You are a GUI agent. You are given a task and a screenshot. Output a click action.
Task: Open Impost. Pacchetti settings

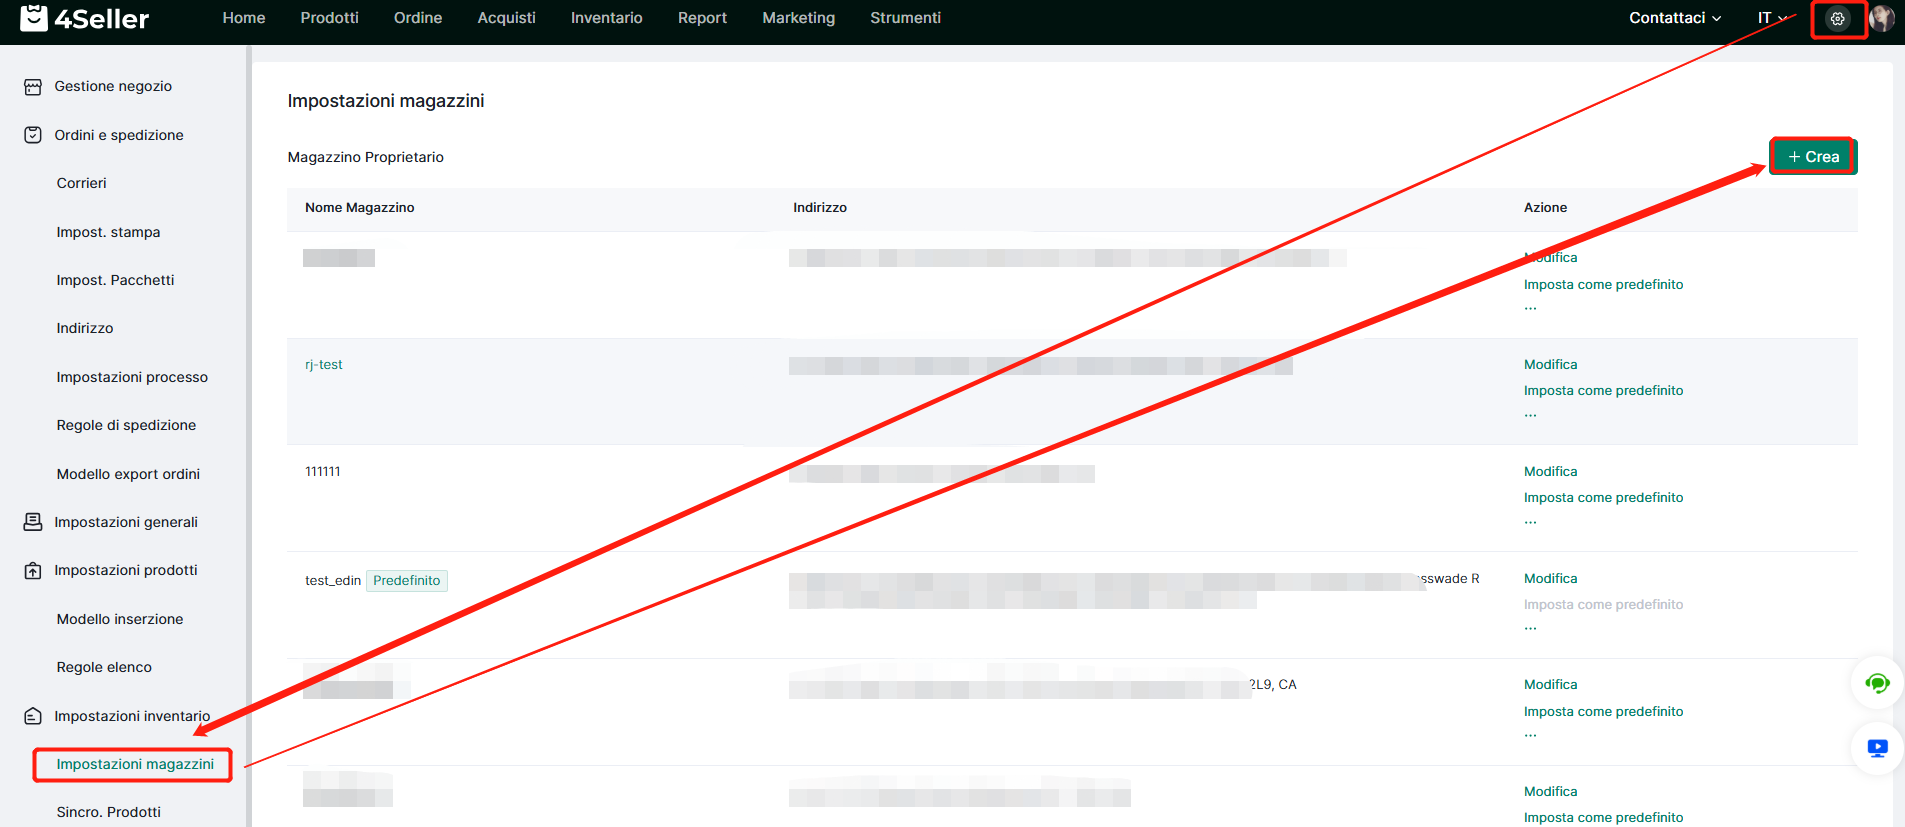(115, 280)
